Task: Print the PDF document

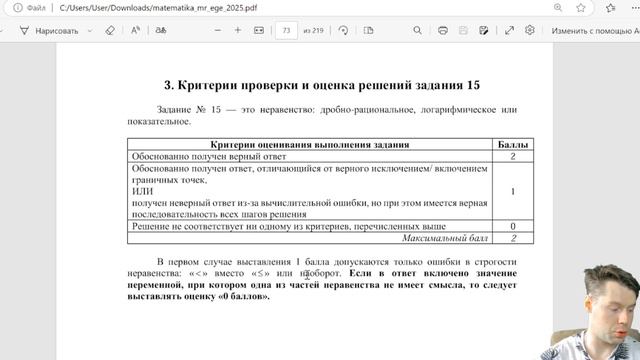Action: tap(443, 31)
